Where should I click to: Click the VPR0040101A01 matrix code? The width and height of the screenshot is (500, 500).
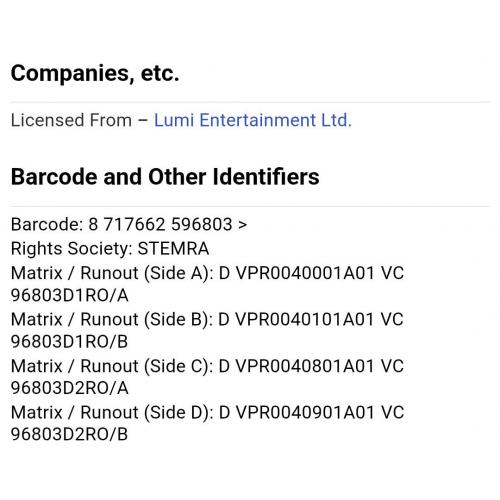point(305,319)
